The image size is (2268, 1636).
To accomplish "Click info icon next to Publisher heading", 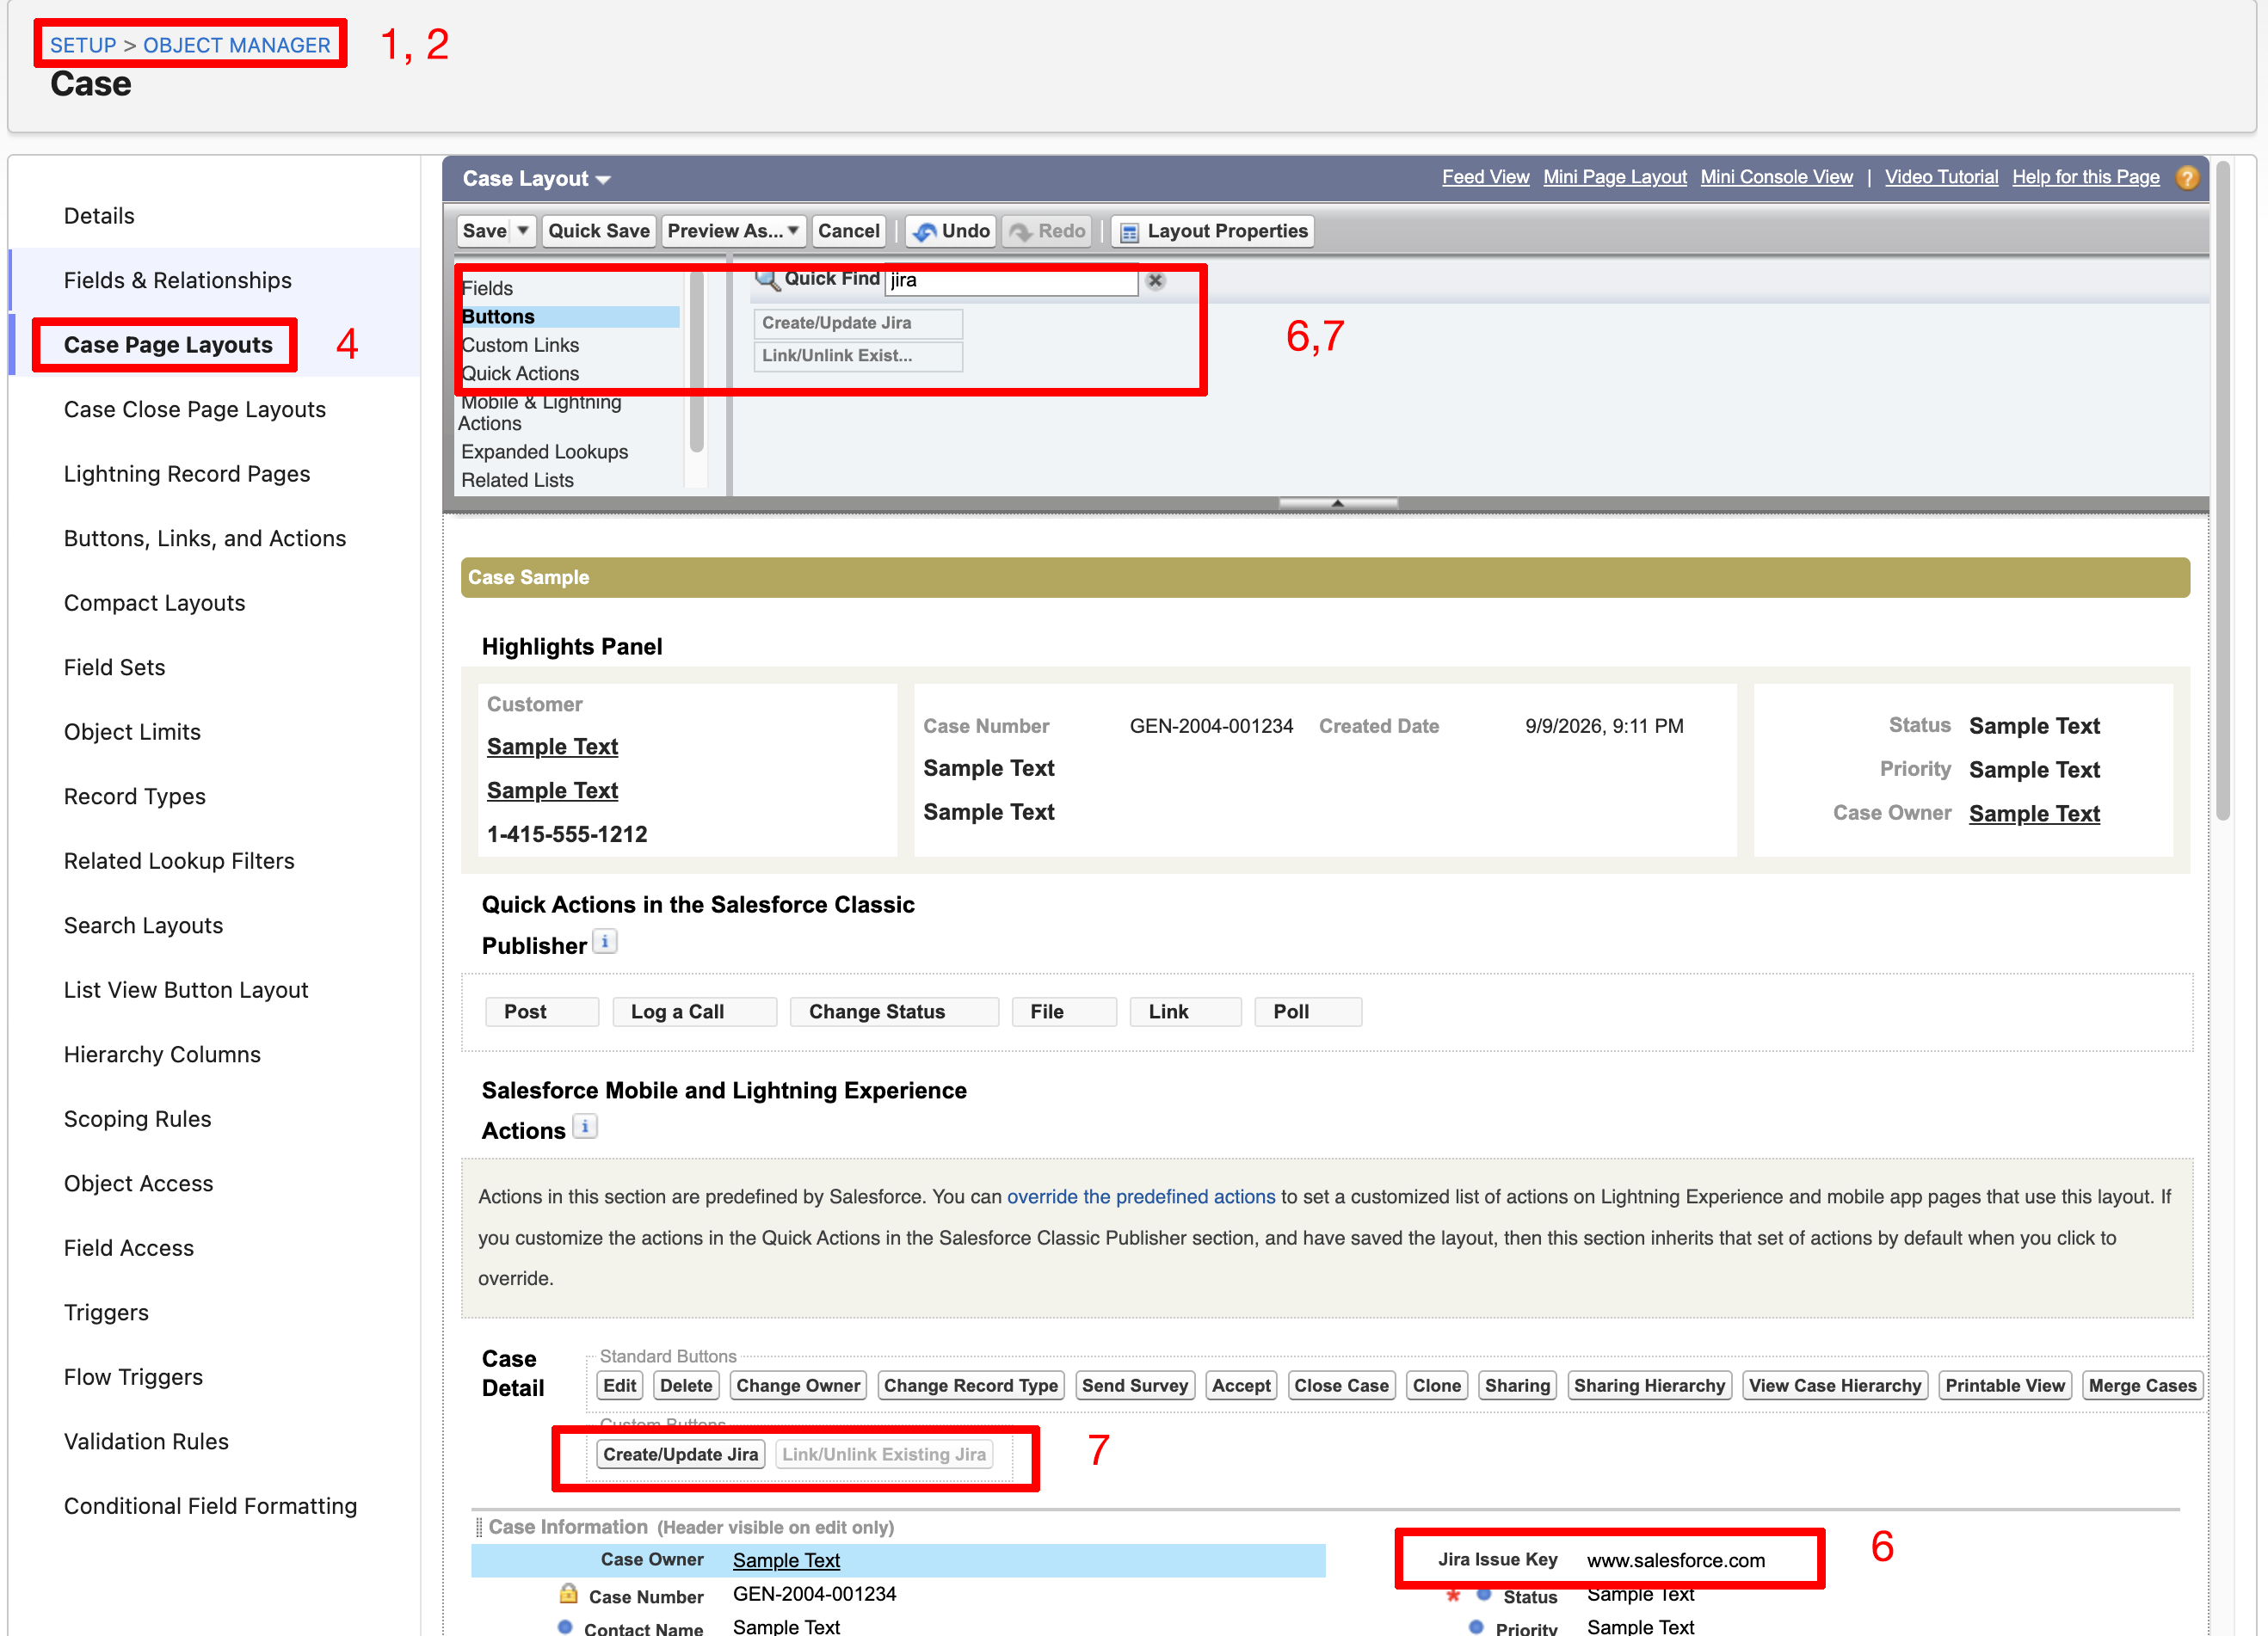I will 604,941.
